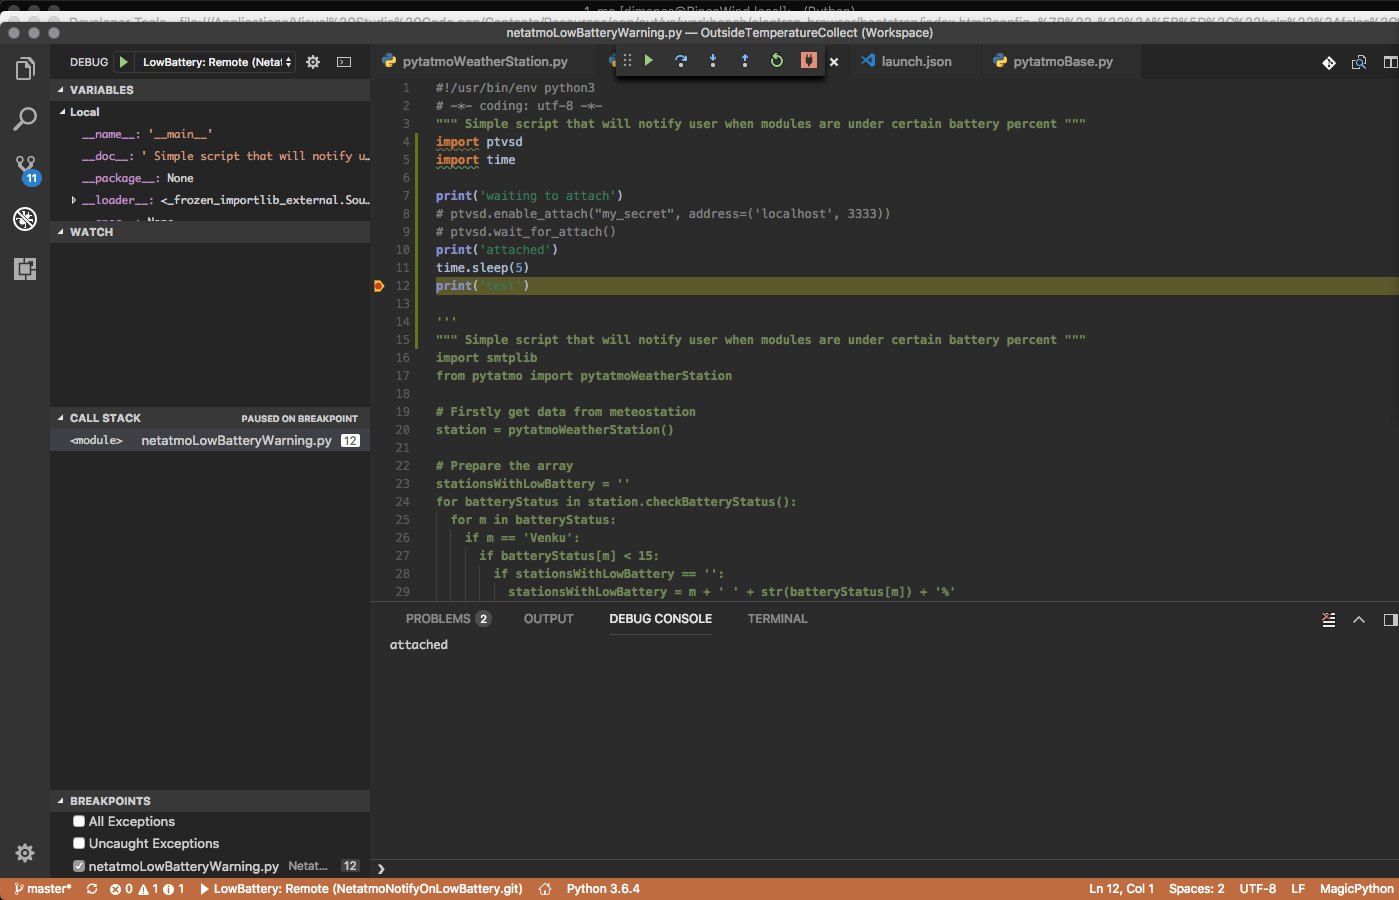Viewport: 1399px width, 900px height.
Task: Click Step Into on the debug toolbar
Action: (x=712, y=60)
